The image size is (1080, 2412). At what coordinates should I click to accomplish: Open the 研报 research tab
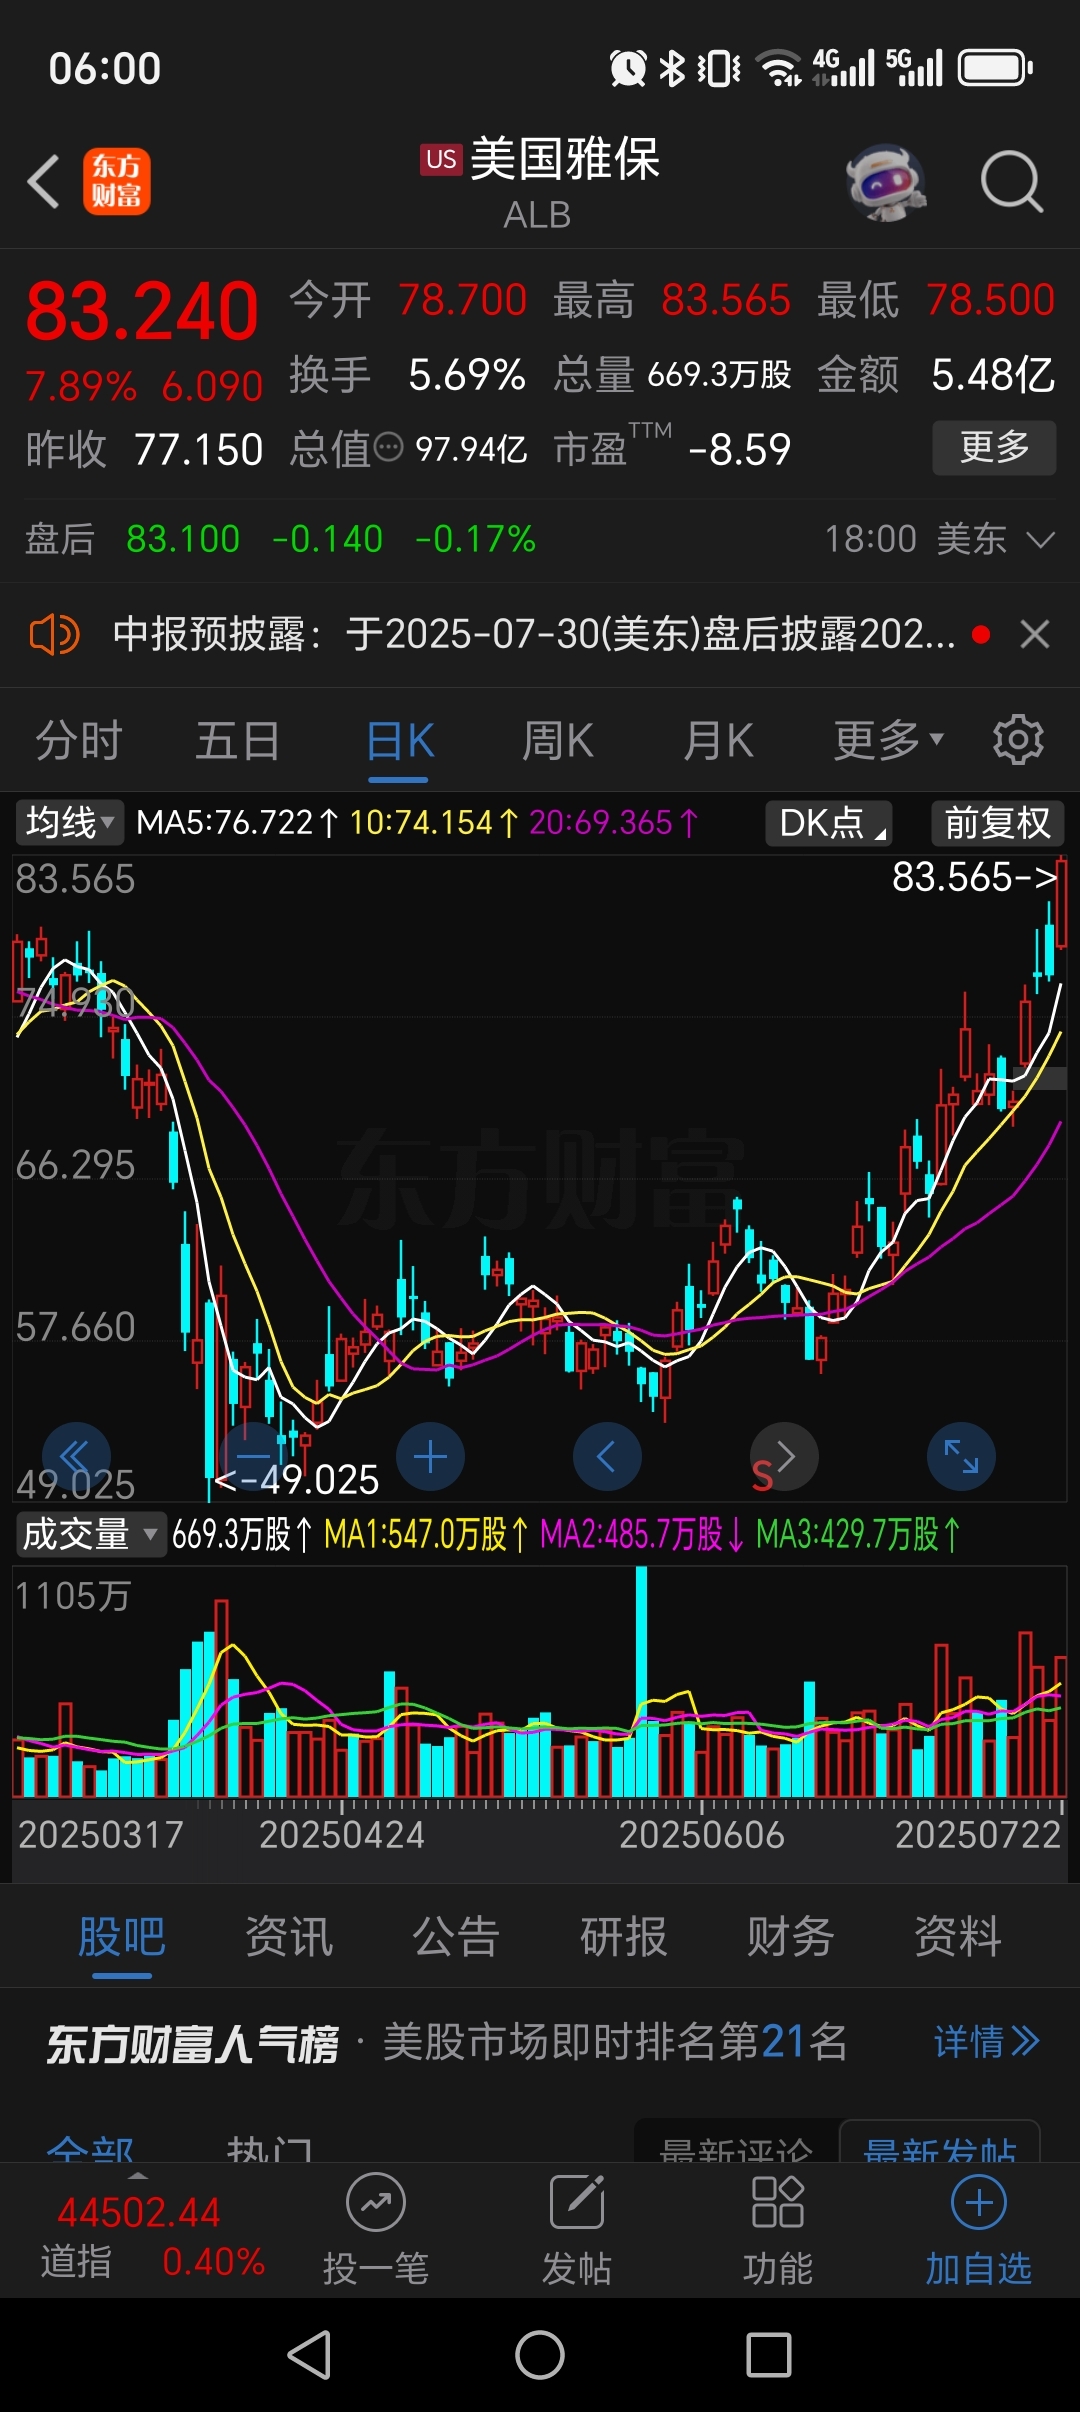pos(624,1936)
